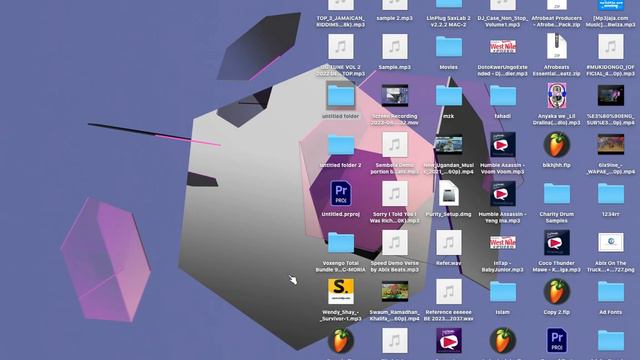
Task: Select the LinPlug SaxLab 2 folder
Action: (449, 5)
